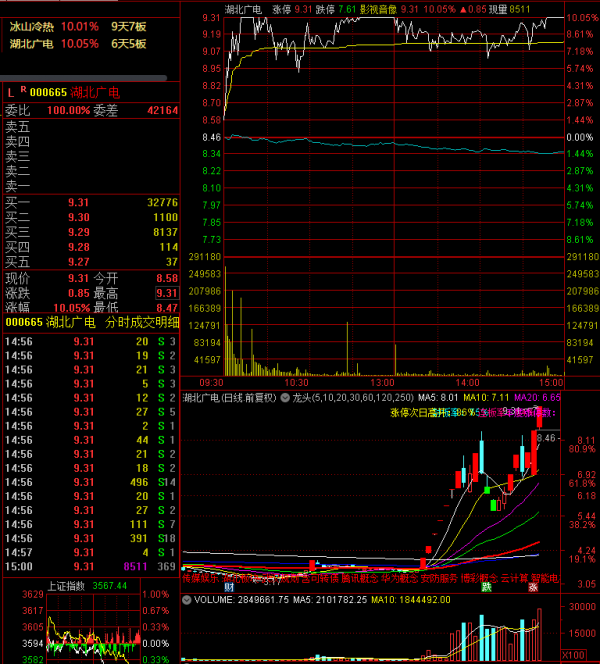Click the 上证指数 mini chart
600x664 pixels.
click(x=90, y=627)
